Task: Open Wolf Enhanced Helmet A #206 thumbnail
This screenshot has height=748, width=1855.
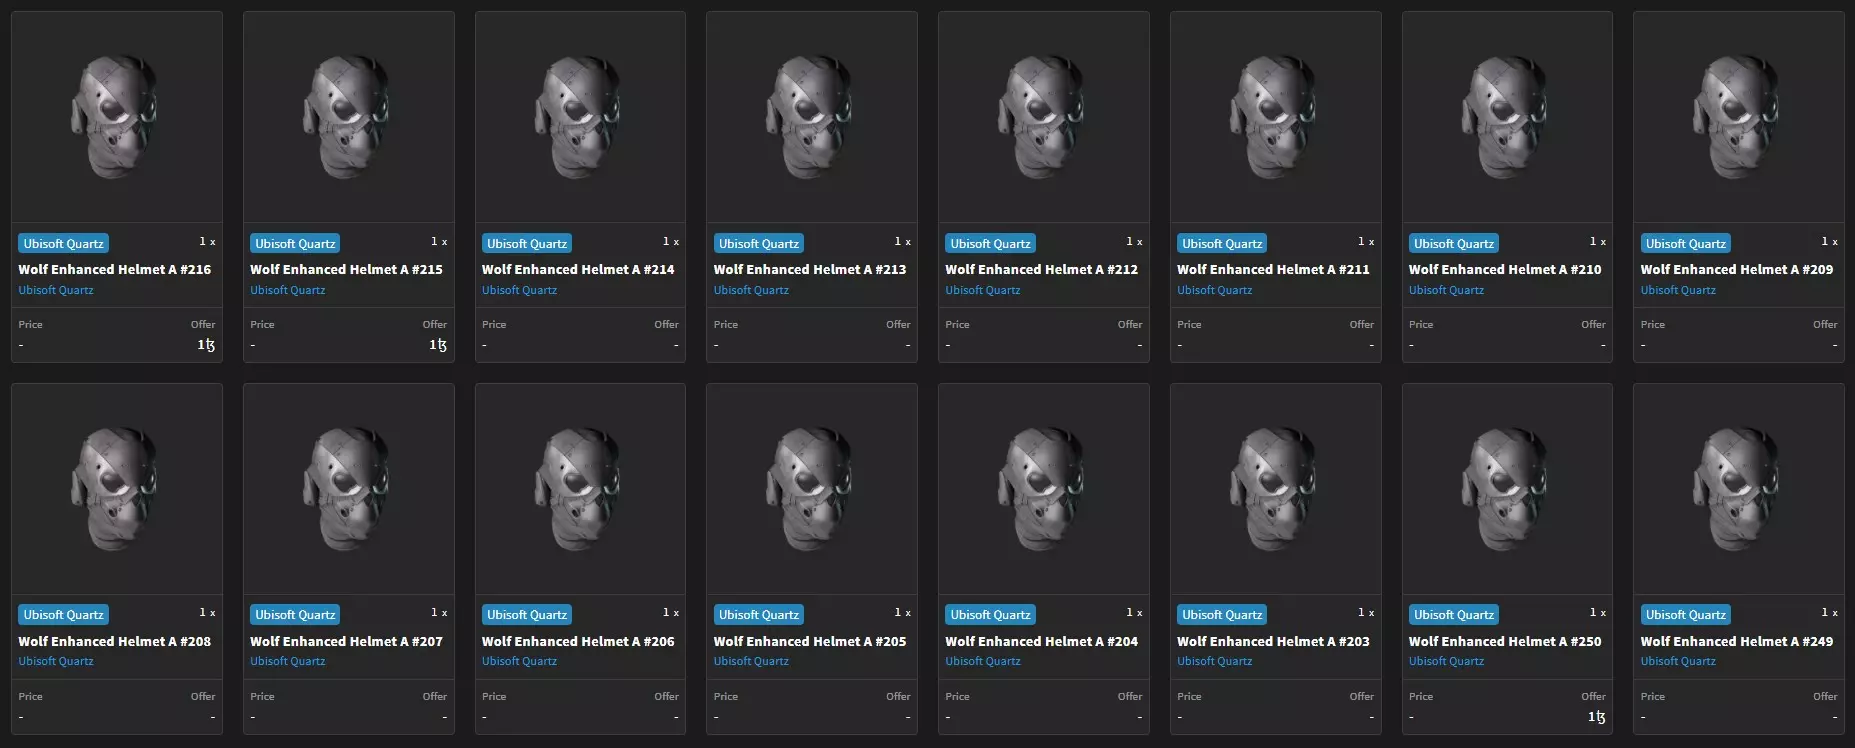Action: tap(580, 489)
